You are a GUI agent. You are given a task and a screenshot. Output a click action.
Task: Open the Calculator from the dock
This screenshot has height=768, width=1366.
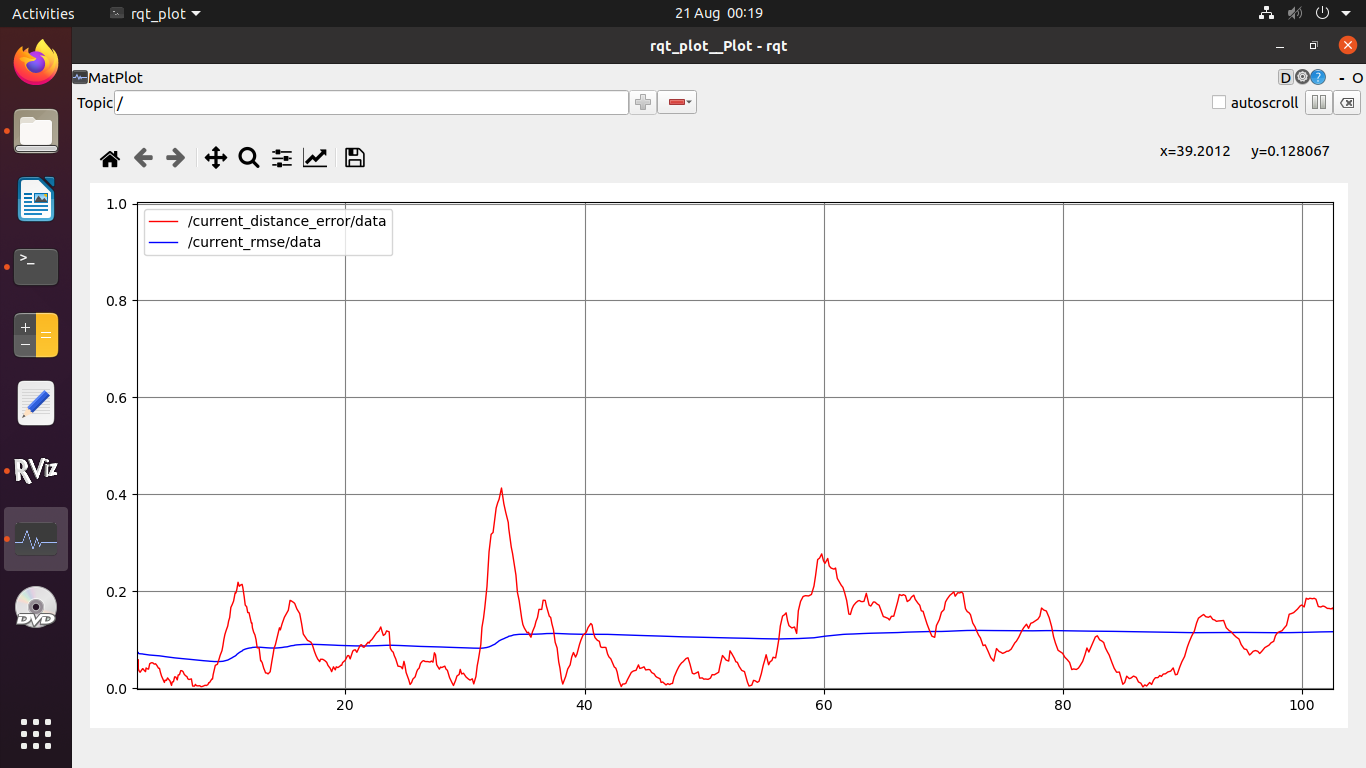point(36,335)
